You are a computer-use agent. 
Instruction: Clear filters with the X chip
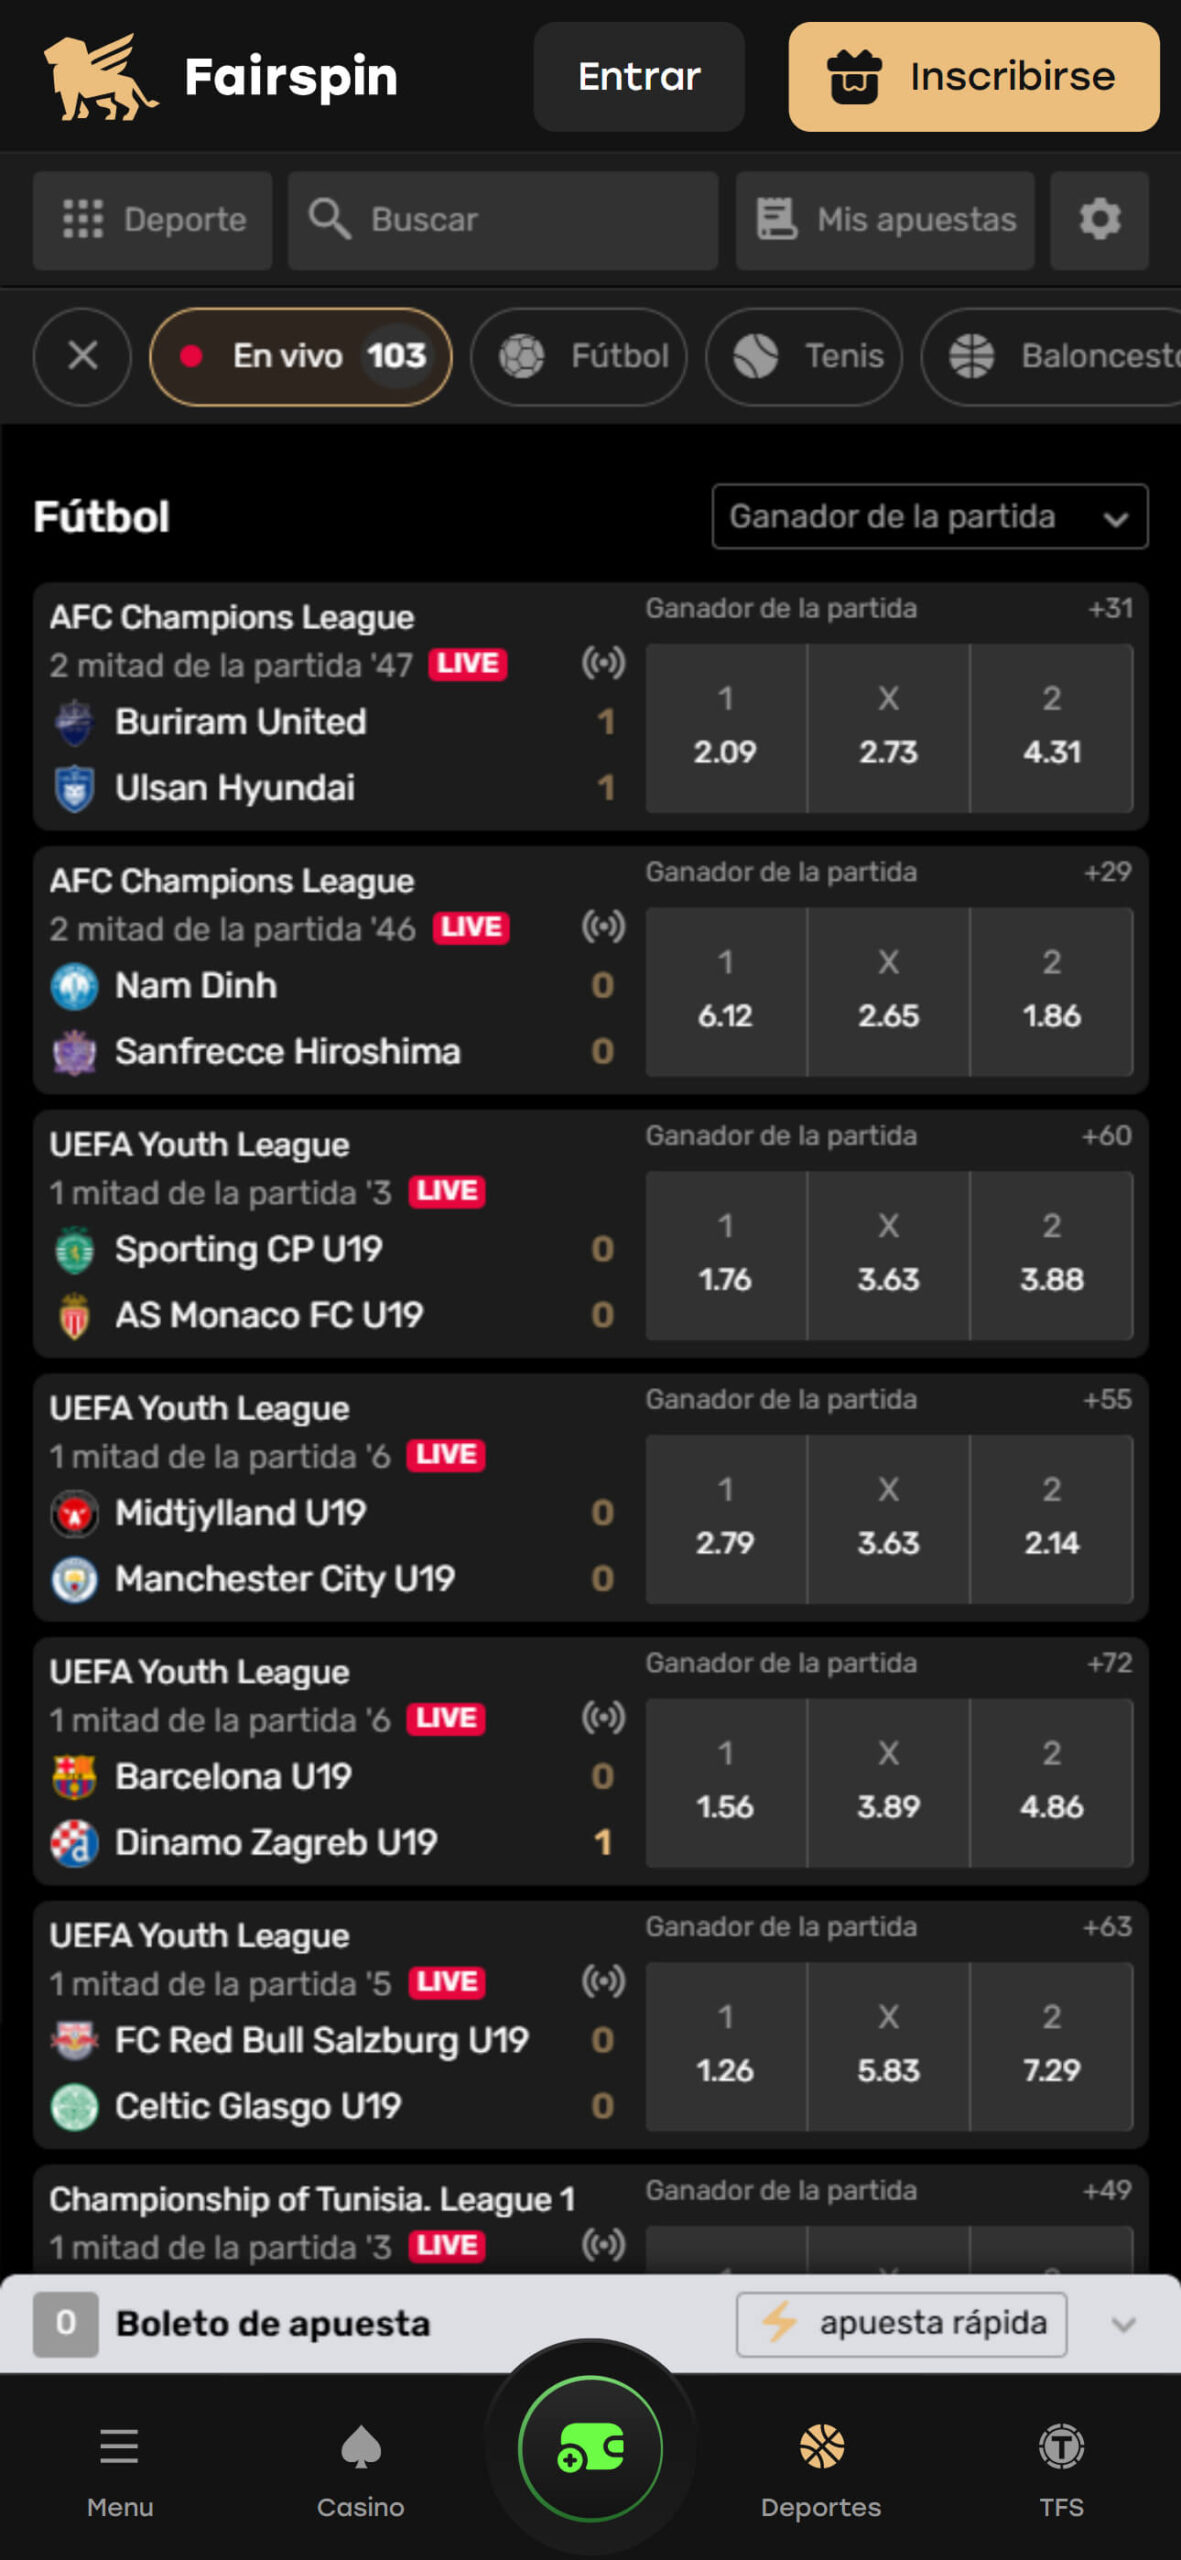82,356
